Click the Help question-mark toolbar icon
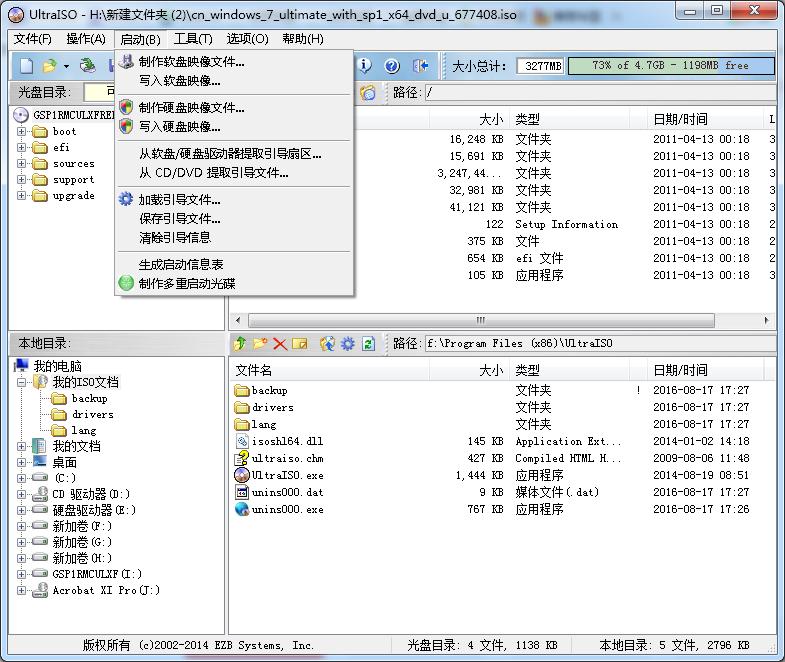The width and height of the screenshot is (785, 662). (x=392, y=66)
